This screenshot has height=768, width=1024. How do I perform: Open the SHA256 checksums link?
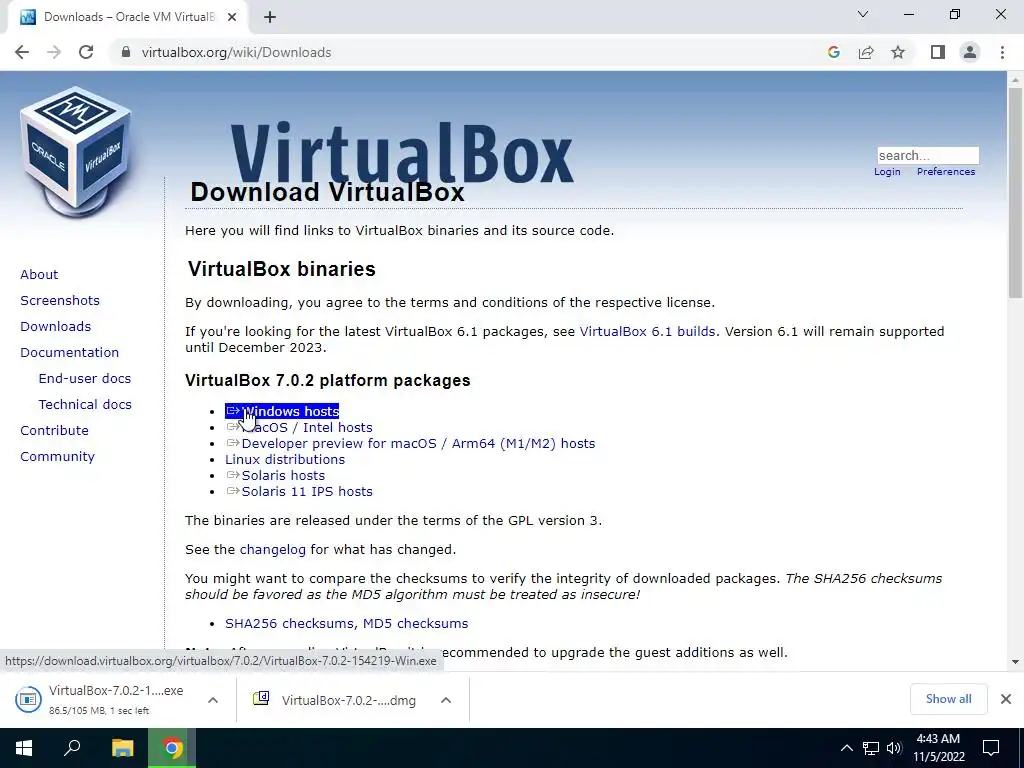tap(289, 624)
